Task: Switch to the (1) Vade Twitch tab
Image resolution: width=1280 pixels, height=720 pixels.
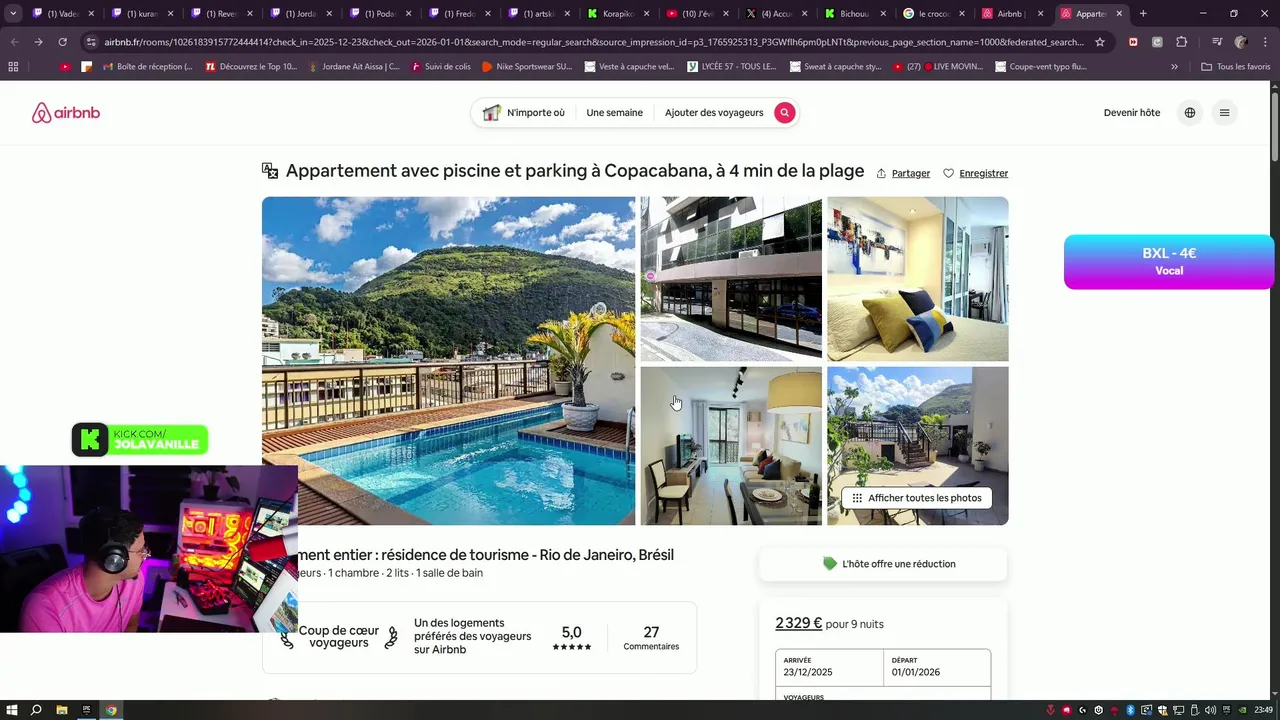Action: pyautogui.click(x=62, y=14)
